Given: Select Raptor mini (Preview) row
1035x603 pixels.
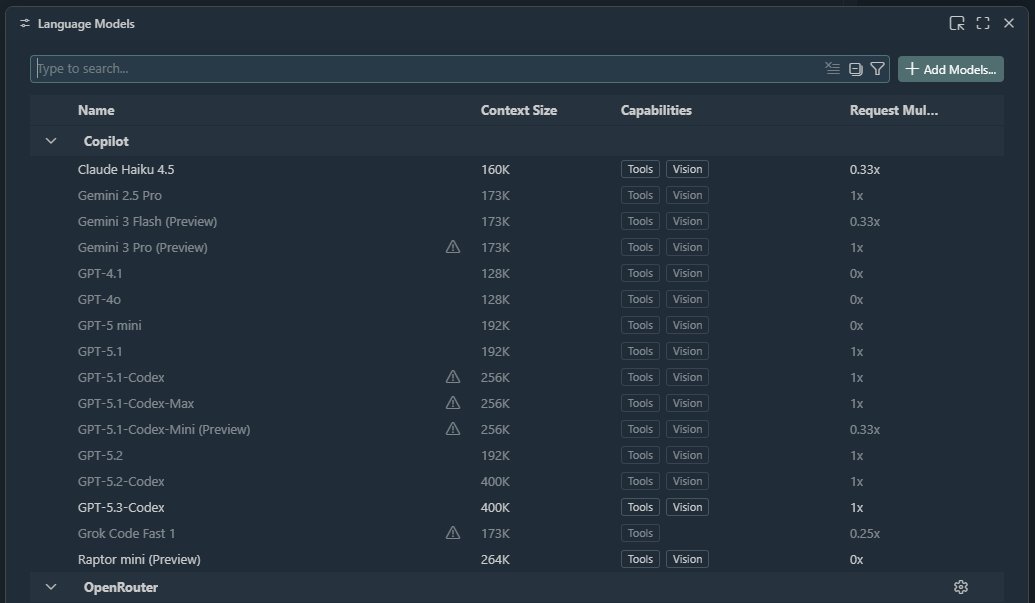Looking at the screenshot, I should (517, 559).
